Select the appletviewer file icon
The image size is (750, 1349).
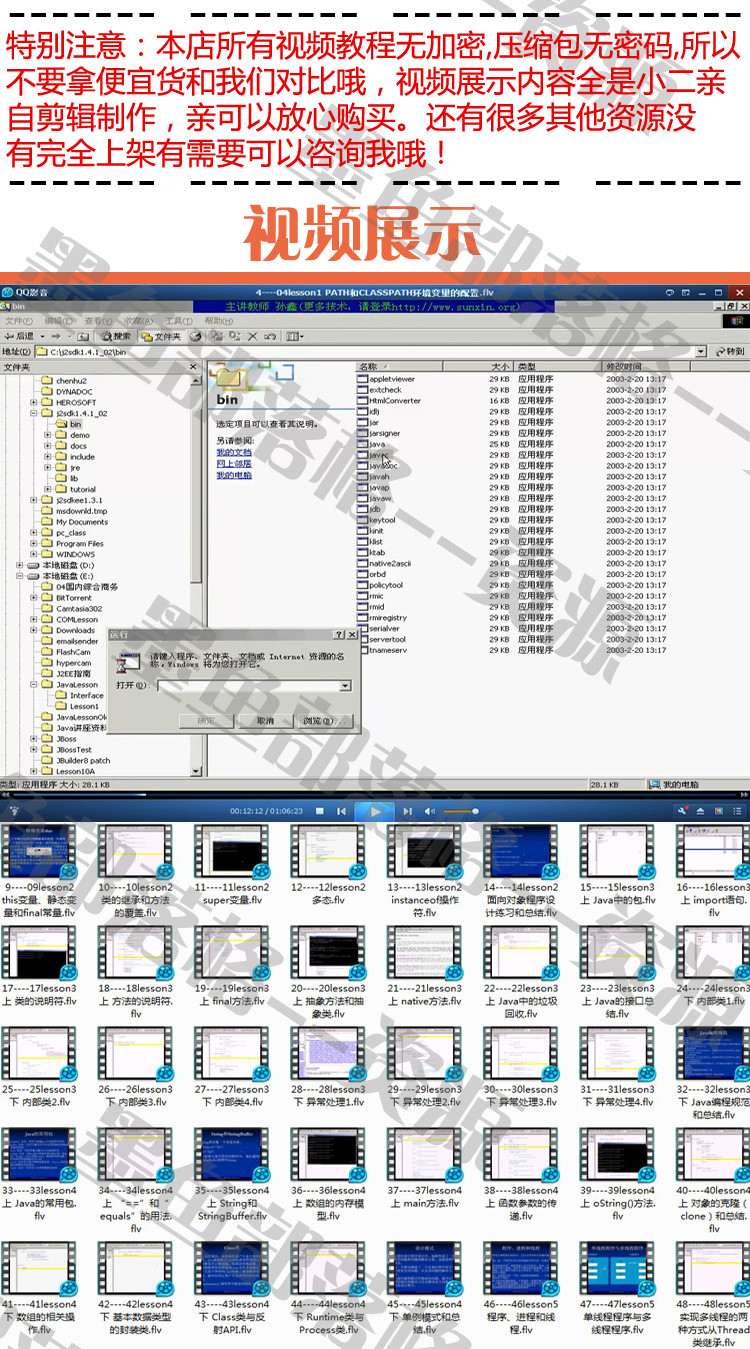pyautogui.click(x=363, y=379)
